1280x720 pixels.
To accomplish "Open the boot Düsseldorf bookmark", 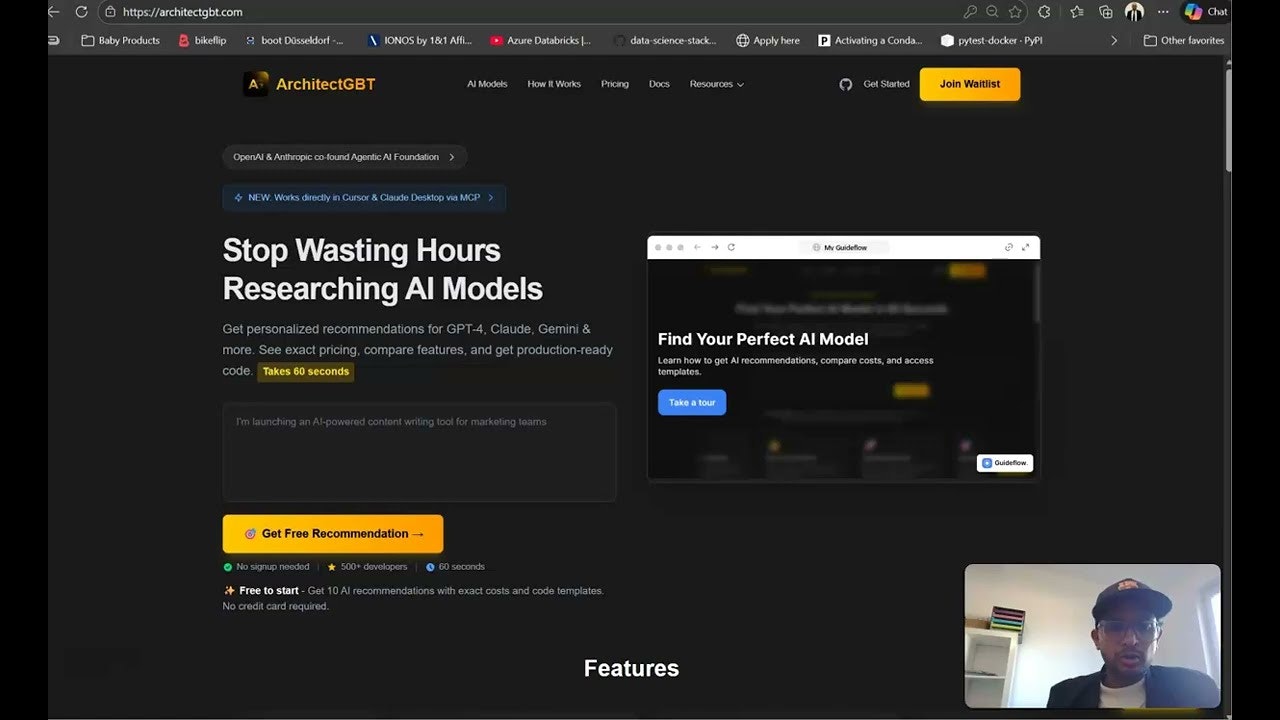I will pos(294,40).
